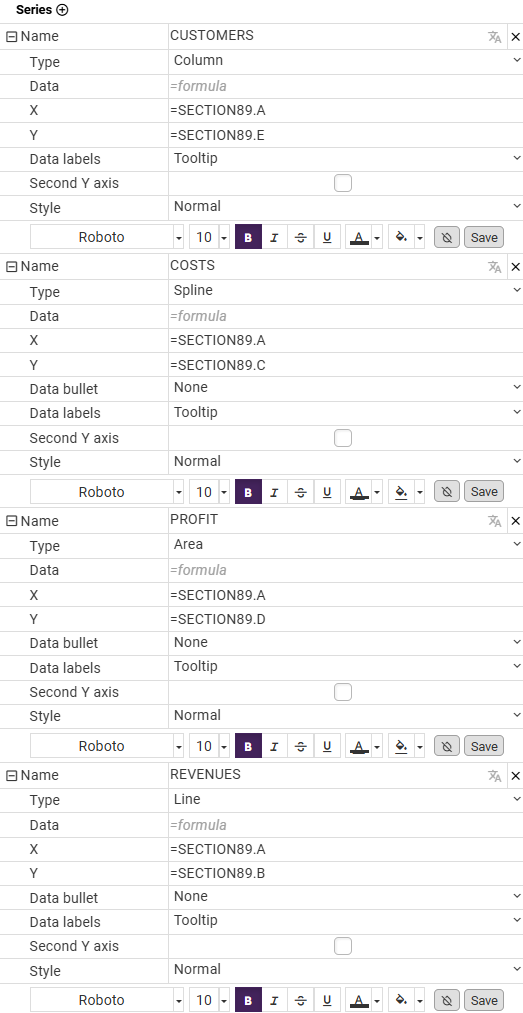523x1013 pixels.
Task: Collapse the PROFIT series section
Action: [x=11, y=521]
